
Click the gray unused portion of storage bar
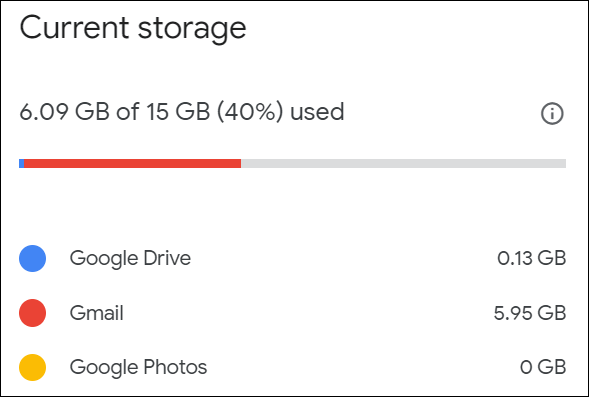[x=403, y=163]
